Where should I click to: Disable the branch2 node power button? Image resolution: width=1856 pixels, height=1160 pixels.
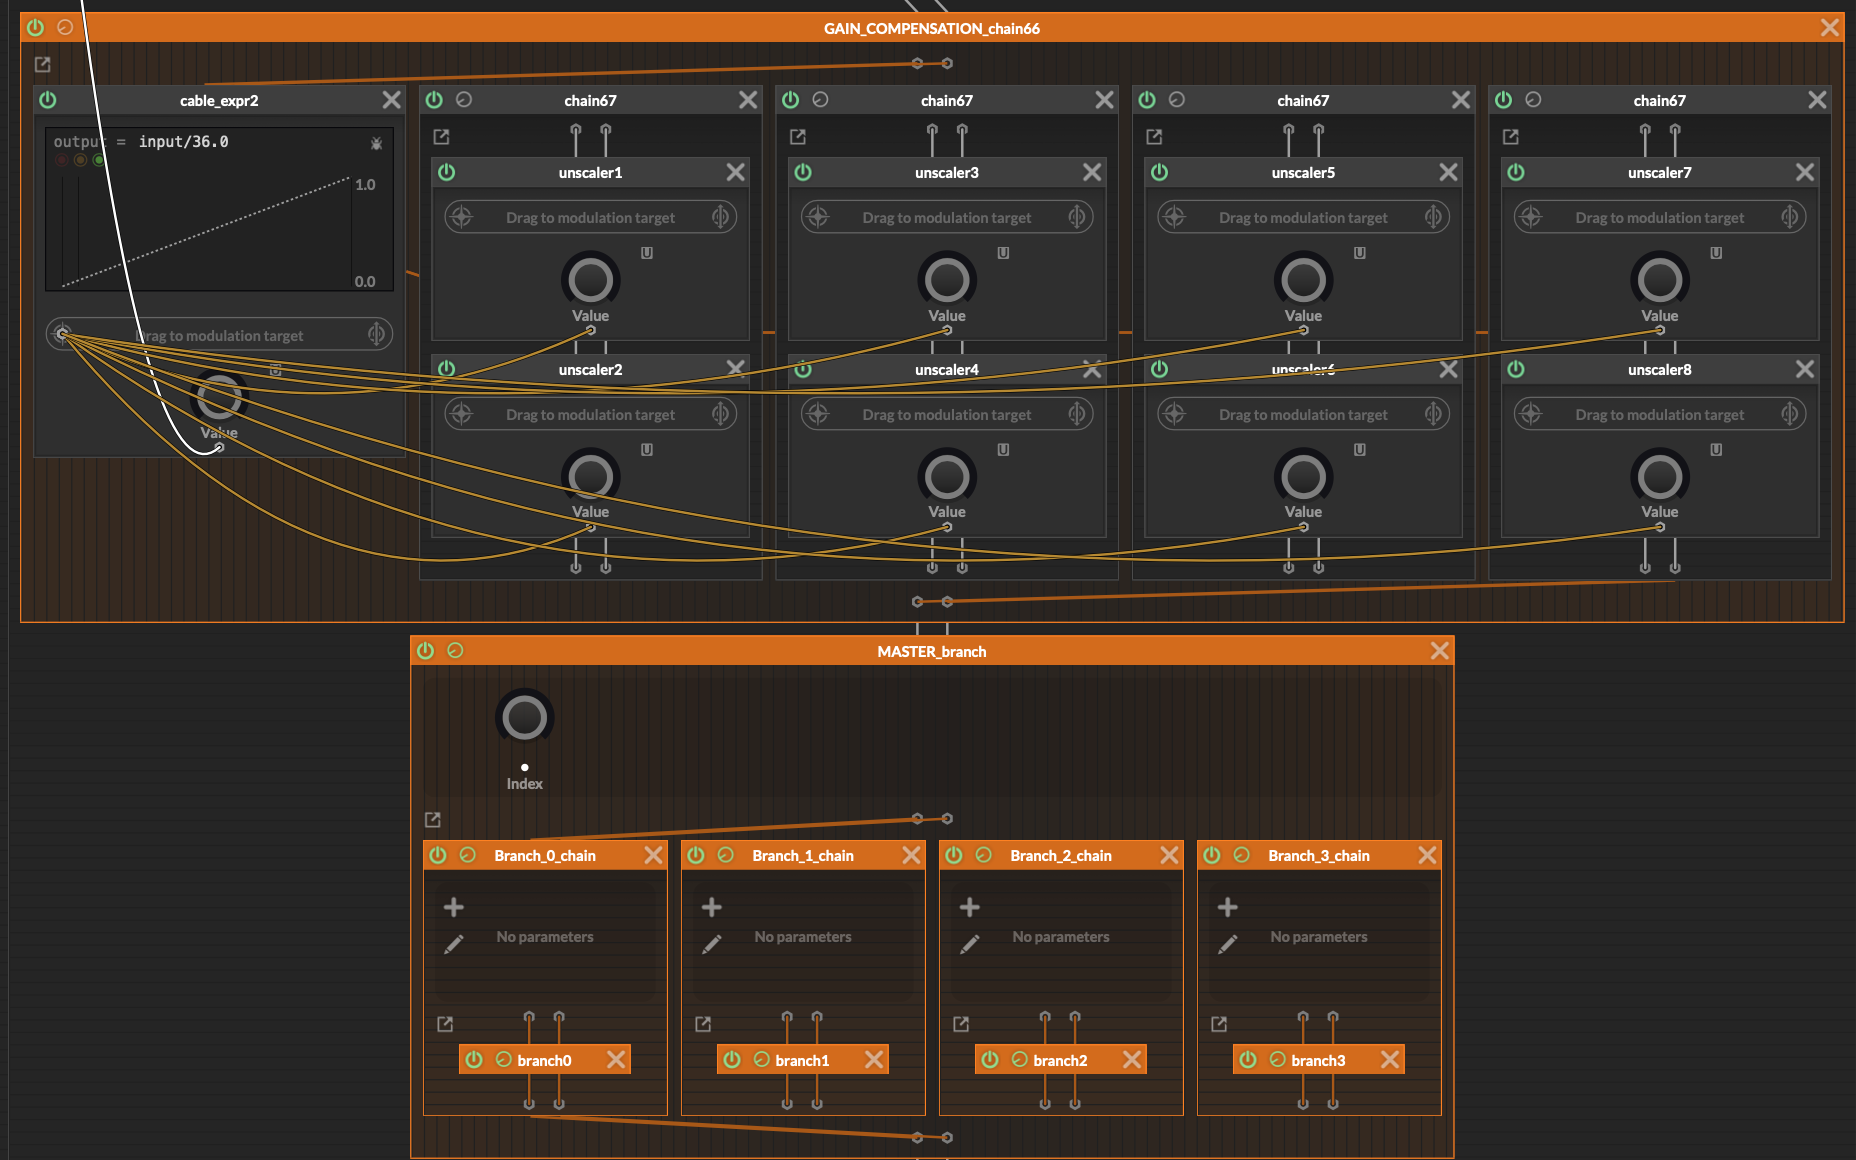pos(990,1059)
